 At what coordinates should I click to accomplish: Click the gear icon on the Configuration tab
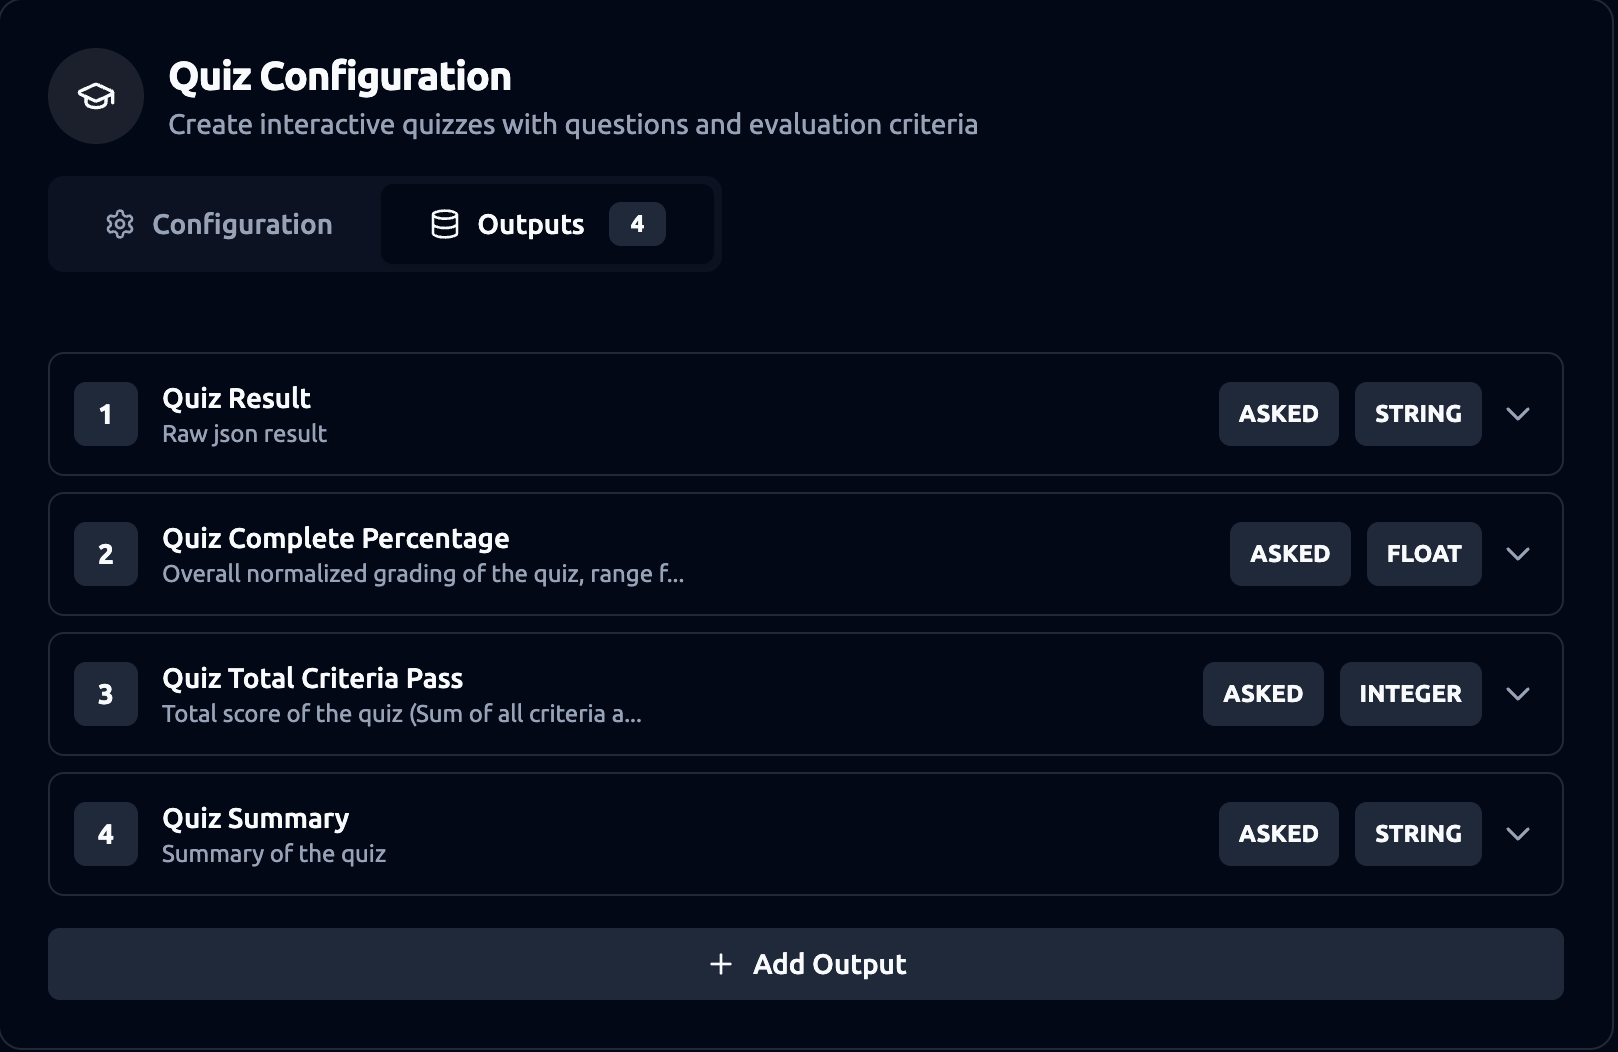point(120,224)
